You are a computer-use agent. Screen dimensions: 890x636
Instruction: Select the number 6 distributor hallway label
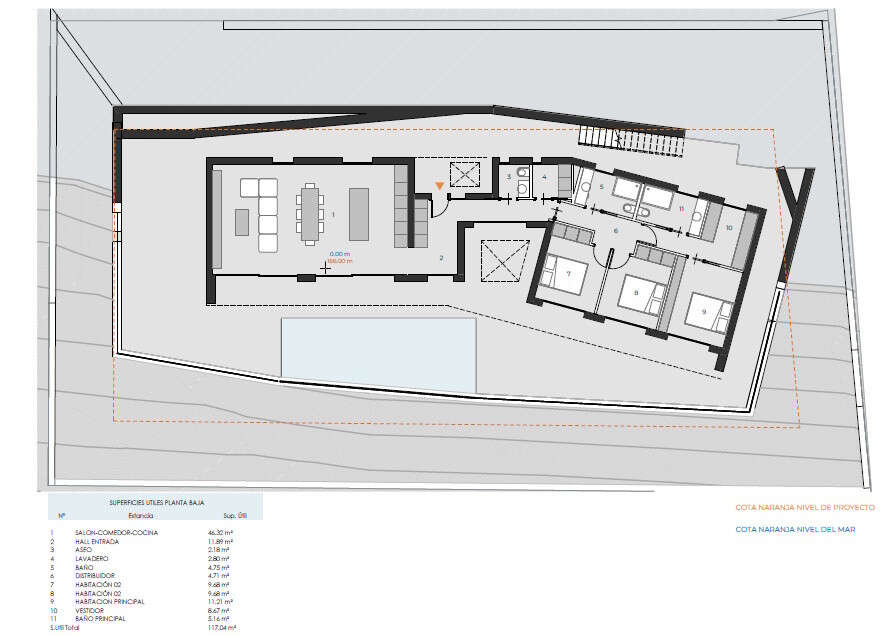[x=616, y=231]
